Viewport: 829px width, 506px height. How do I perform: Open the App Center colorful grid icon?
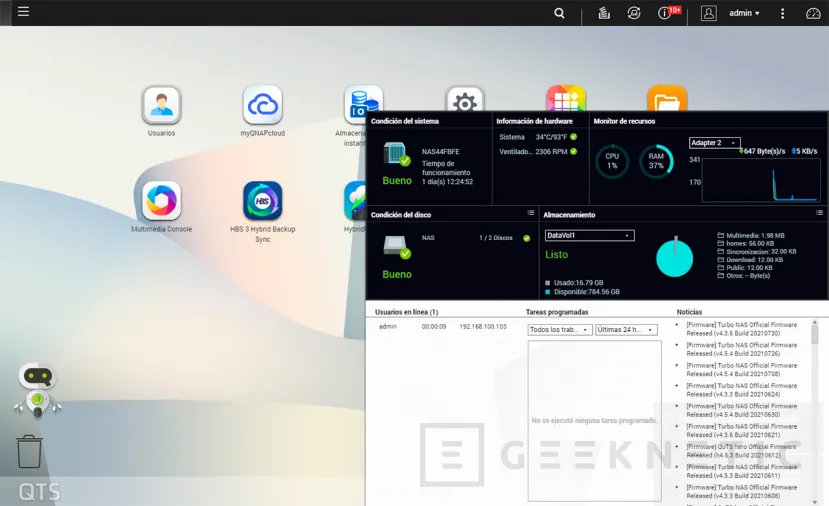pos(566,98)
